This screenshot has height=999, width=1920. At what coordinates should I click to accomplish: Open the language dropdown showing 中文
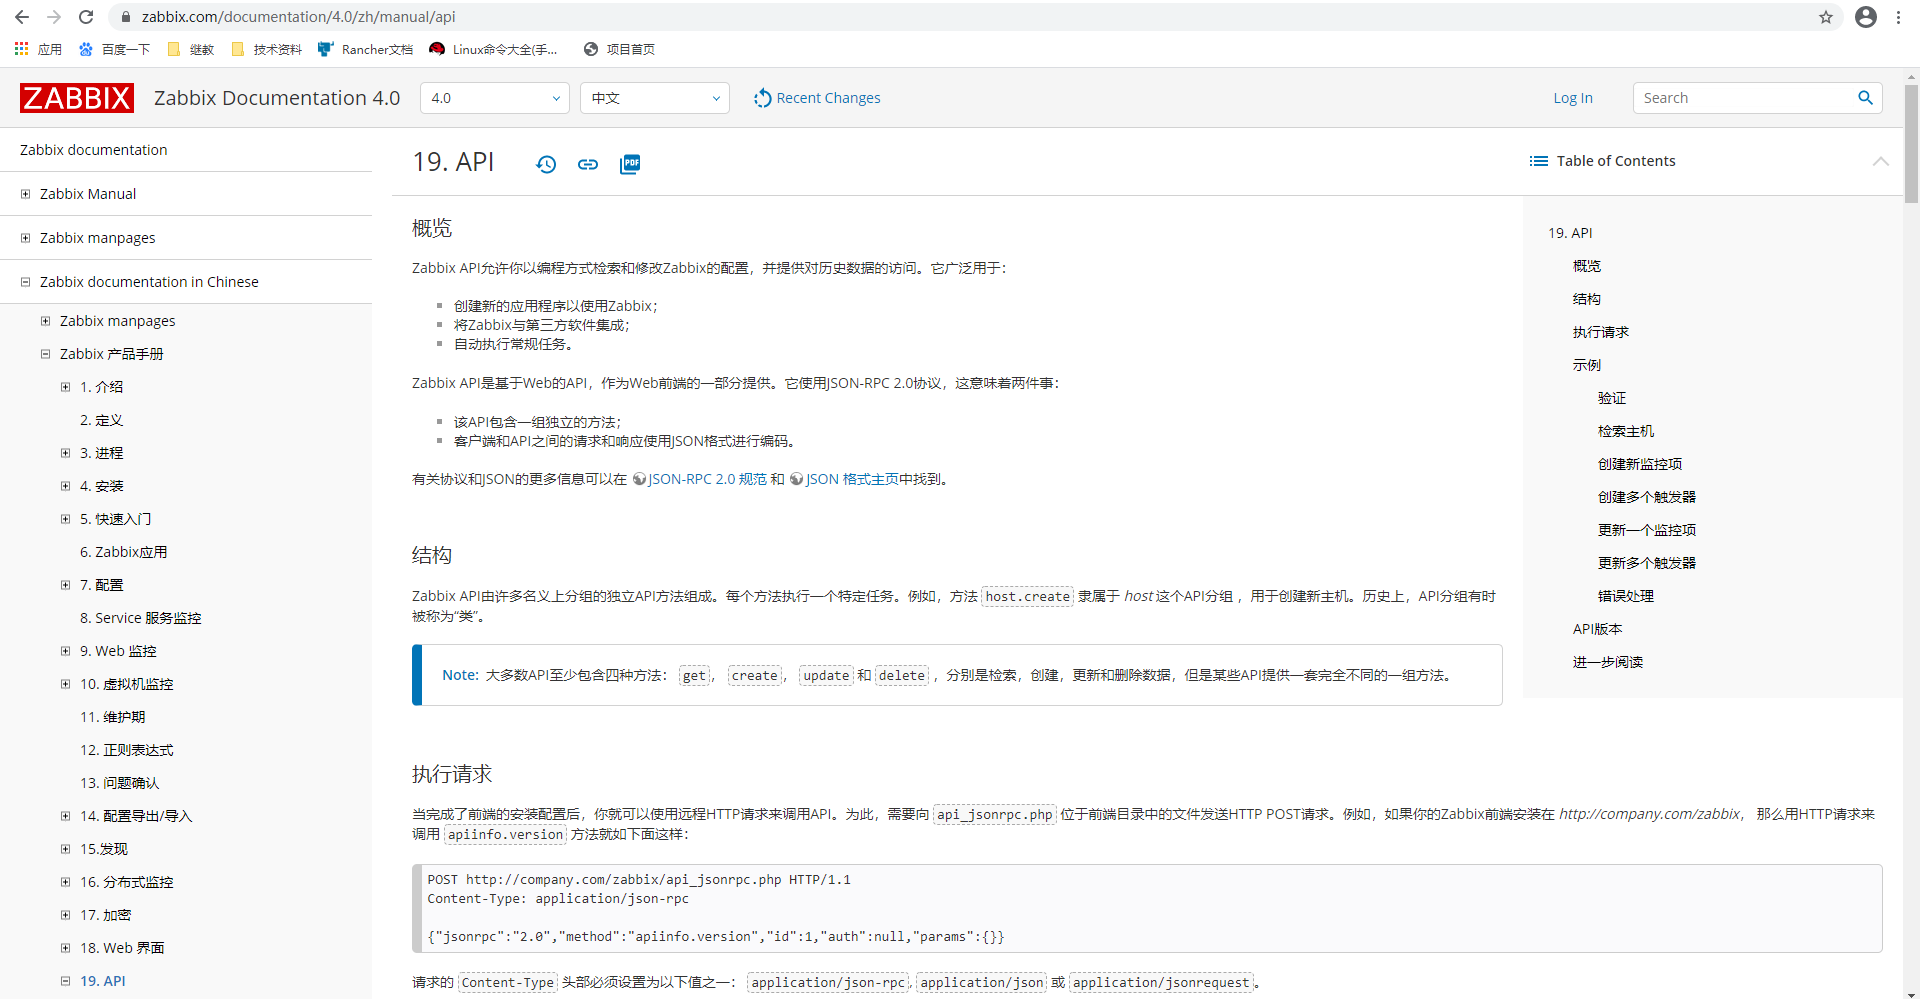tap(655, 98)
